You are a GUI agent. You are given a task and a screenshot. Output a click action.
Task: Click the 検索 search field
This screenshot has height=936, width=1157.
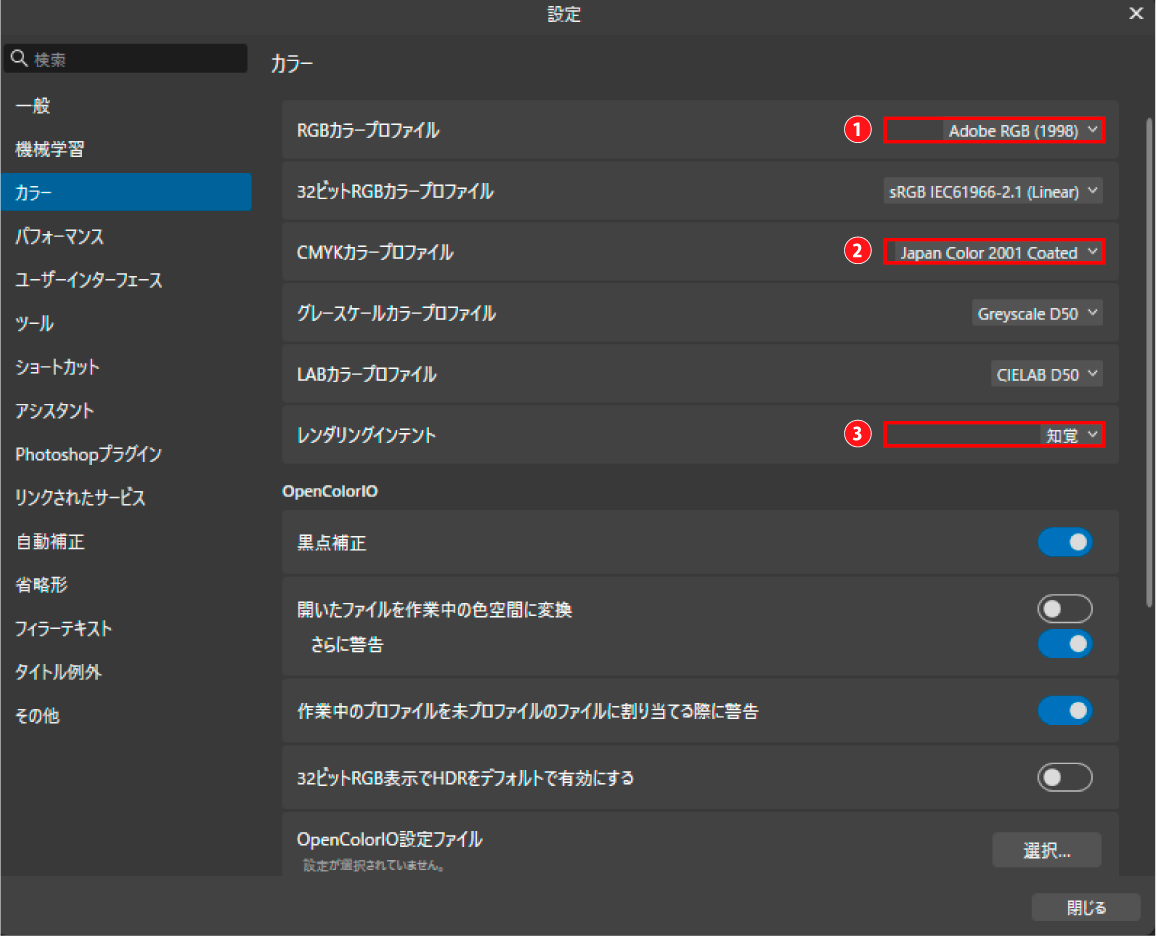click(x=135, y=59)
